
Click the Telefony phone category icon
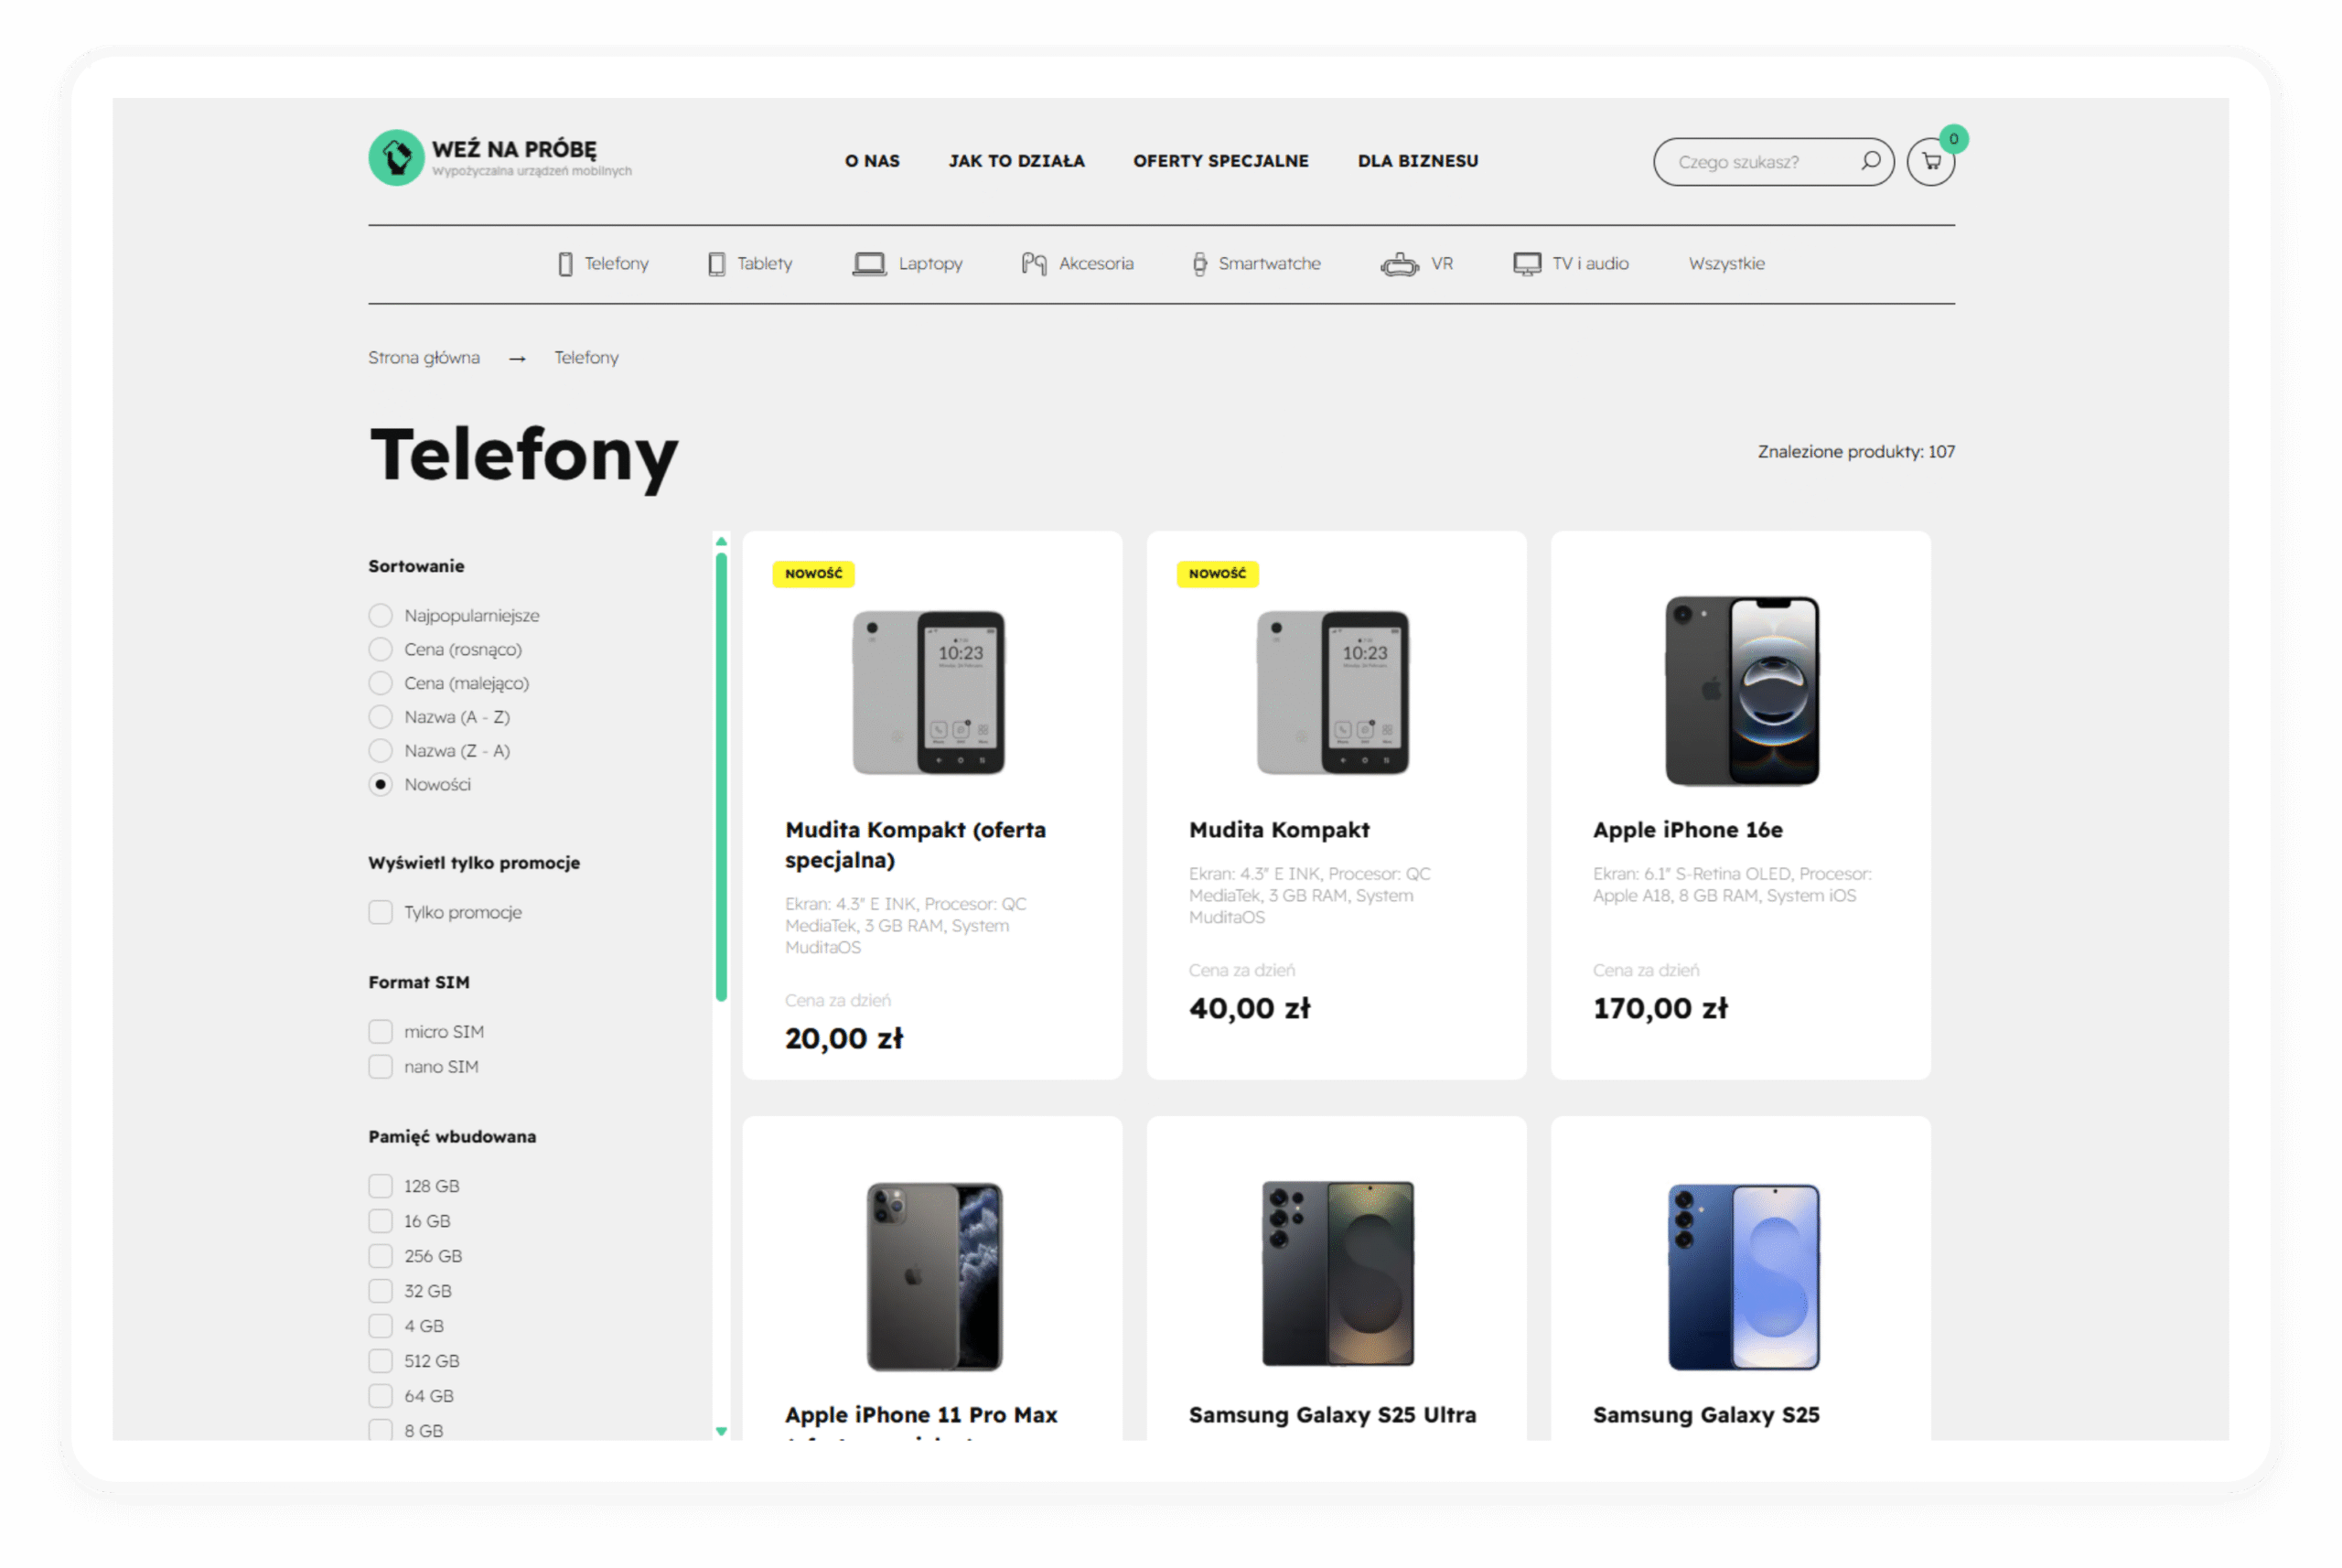565,264
